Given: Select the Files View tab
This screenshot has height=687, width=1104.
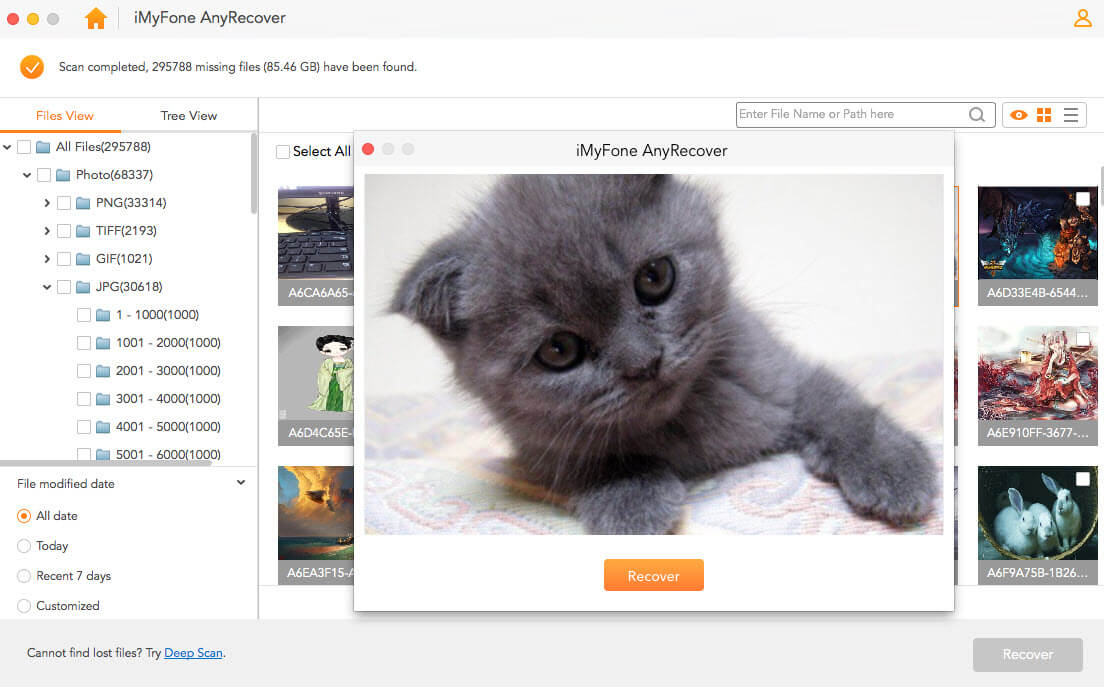Looking at the screenshot, I should tap(64, 115).
